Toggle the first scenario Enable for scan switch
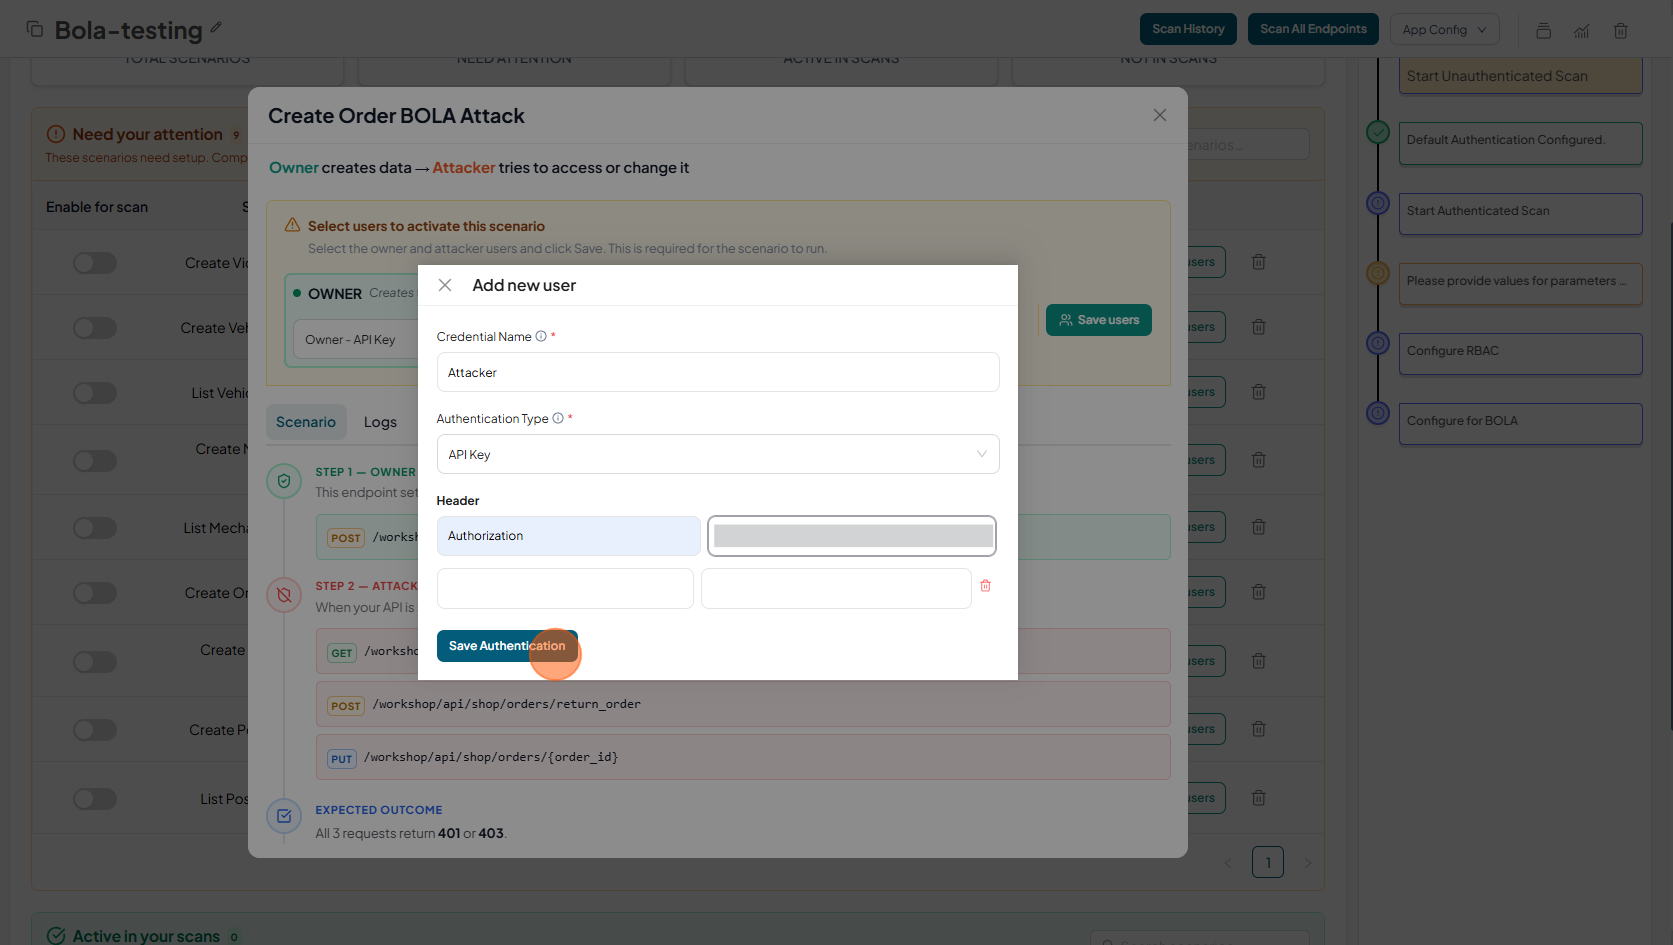Image resolution: width=1673 pixels, height=945 pixels. point(95,263)
